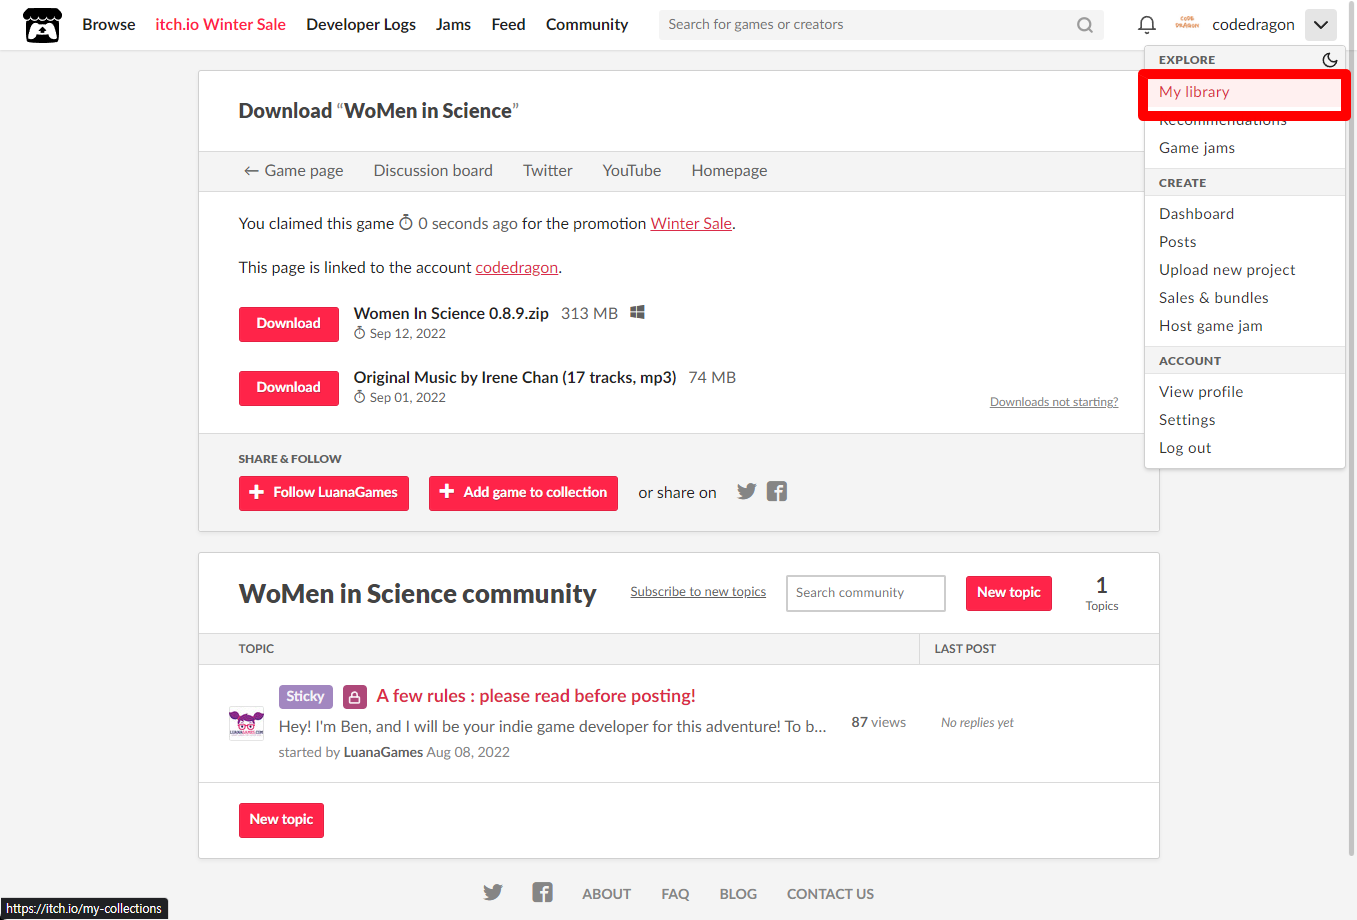Screen dimensions: 1357x920
Task: Share on Twitter icon beside share on
Action: click(746, 491)
